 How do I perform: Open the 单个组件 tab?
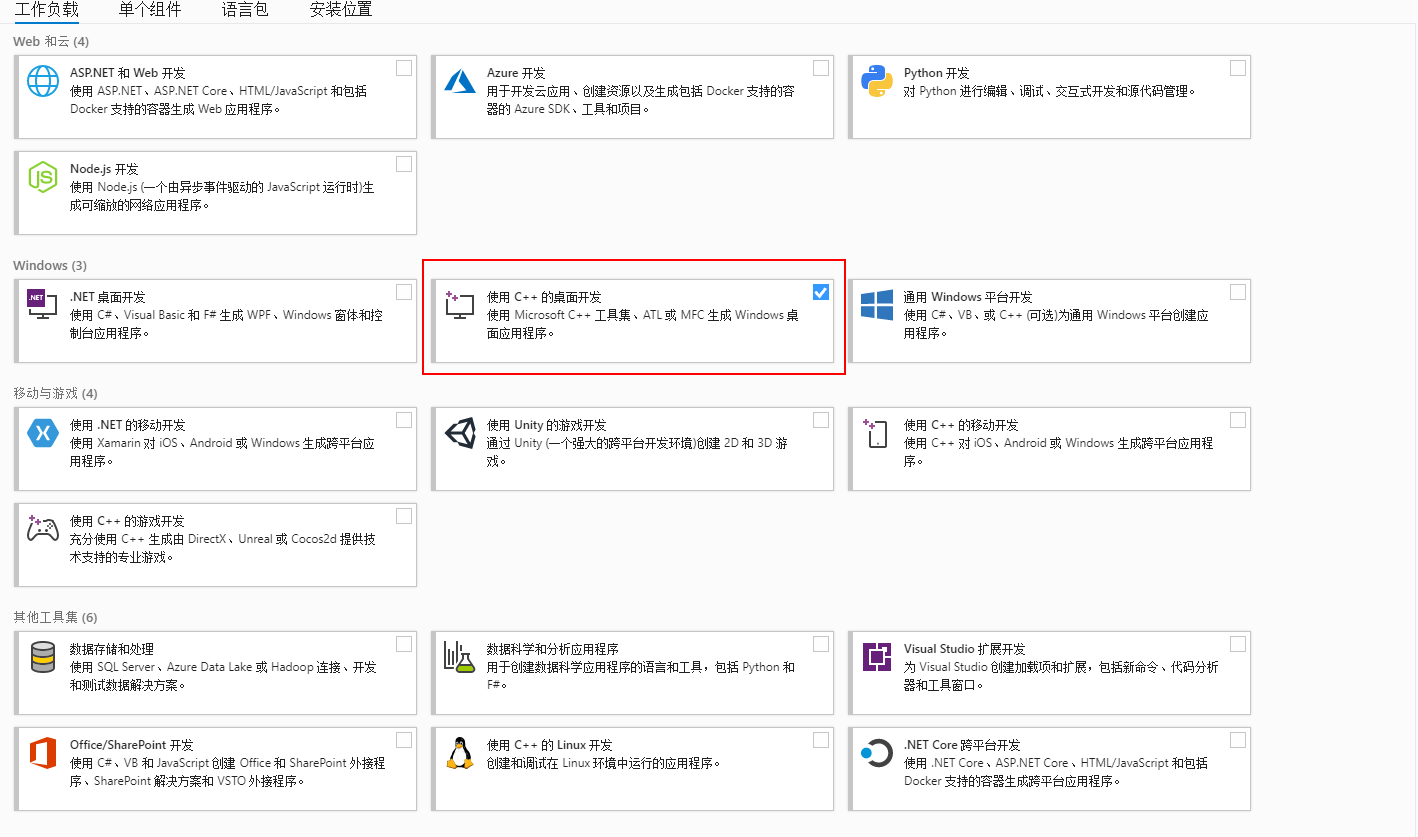tap(150, 10)
